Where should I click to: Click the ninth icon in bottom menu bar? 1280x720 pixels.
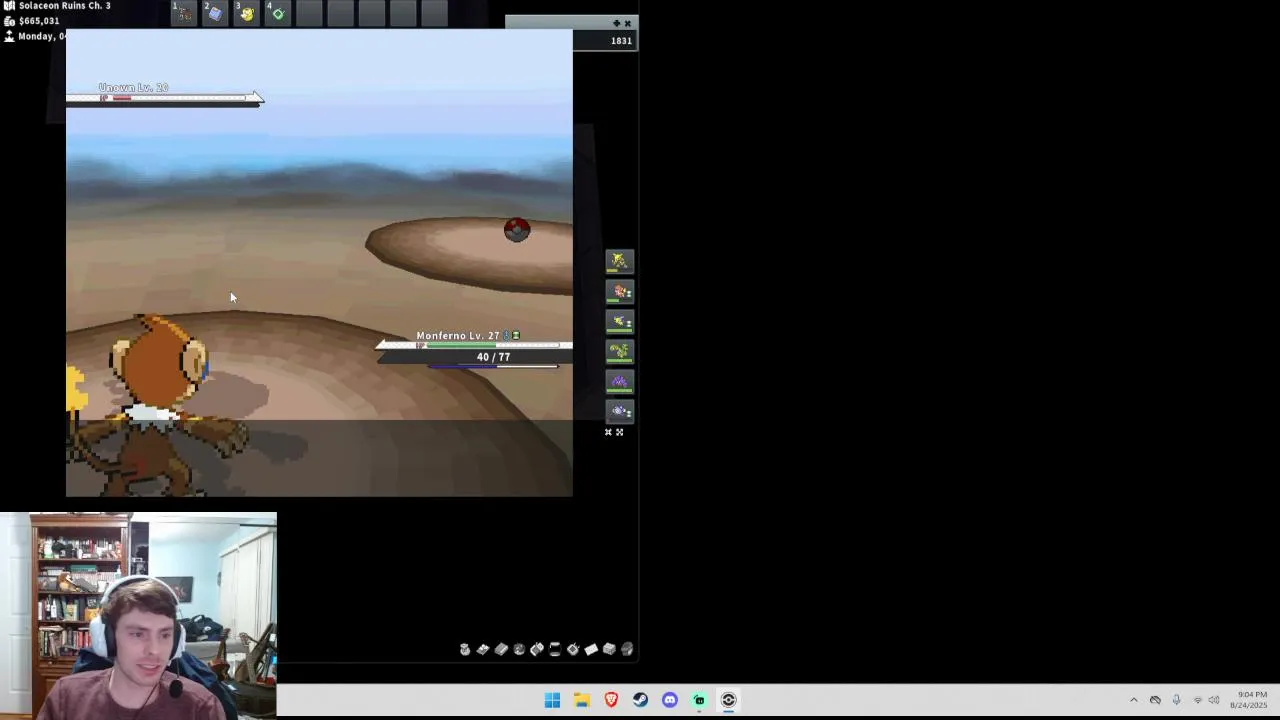609,649
